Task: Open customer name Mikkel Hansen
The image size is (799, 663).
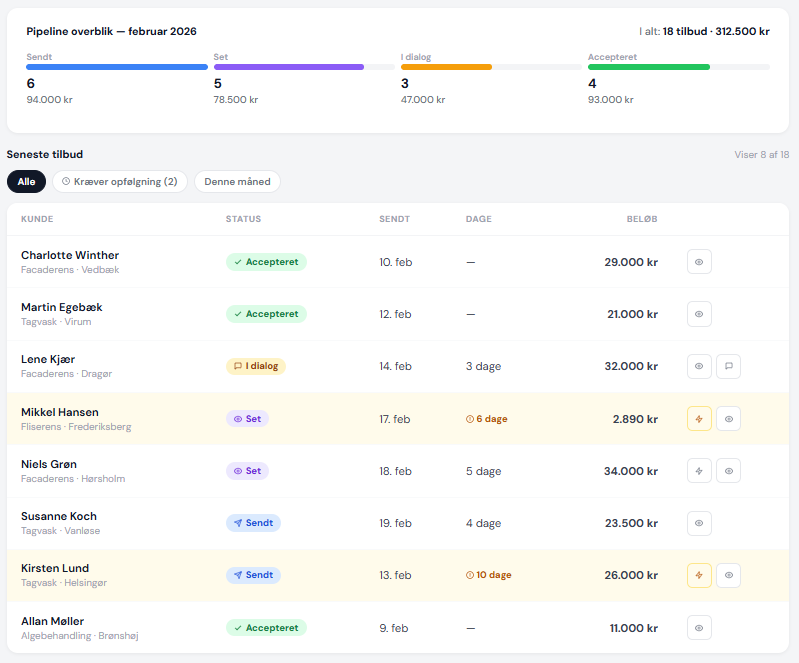Action: [x=60, y=412]
